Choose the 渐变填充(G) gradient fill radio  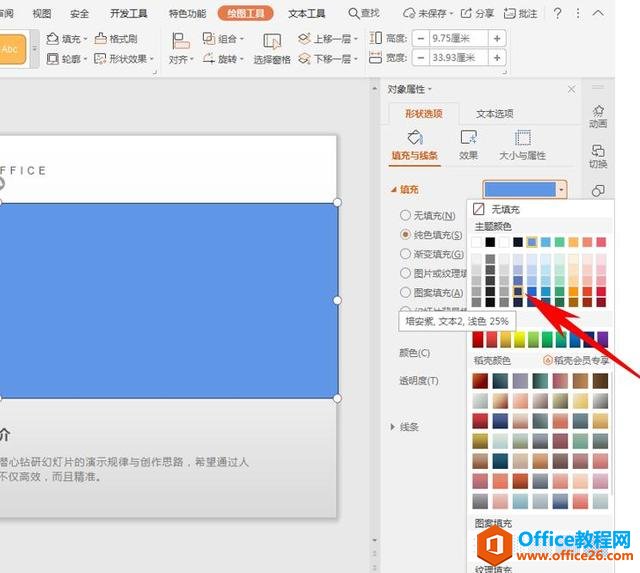click(x=405, y=254)
